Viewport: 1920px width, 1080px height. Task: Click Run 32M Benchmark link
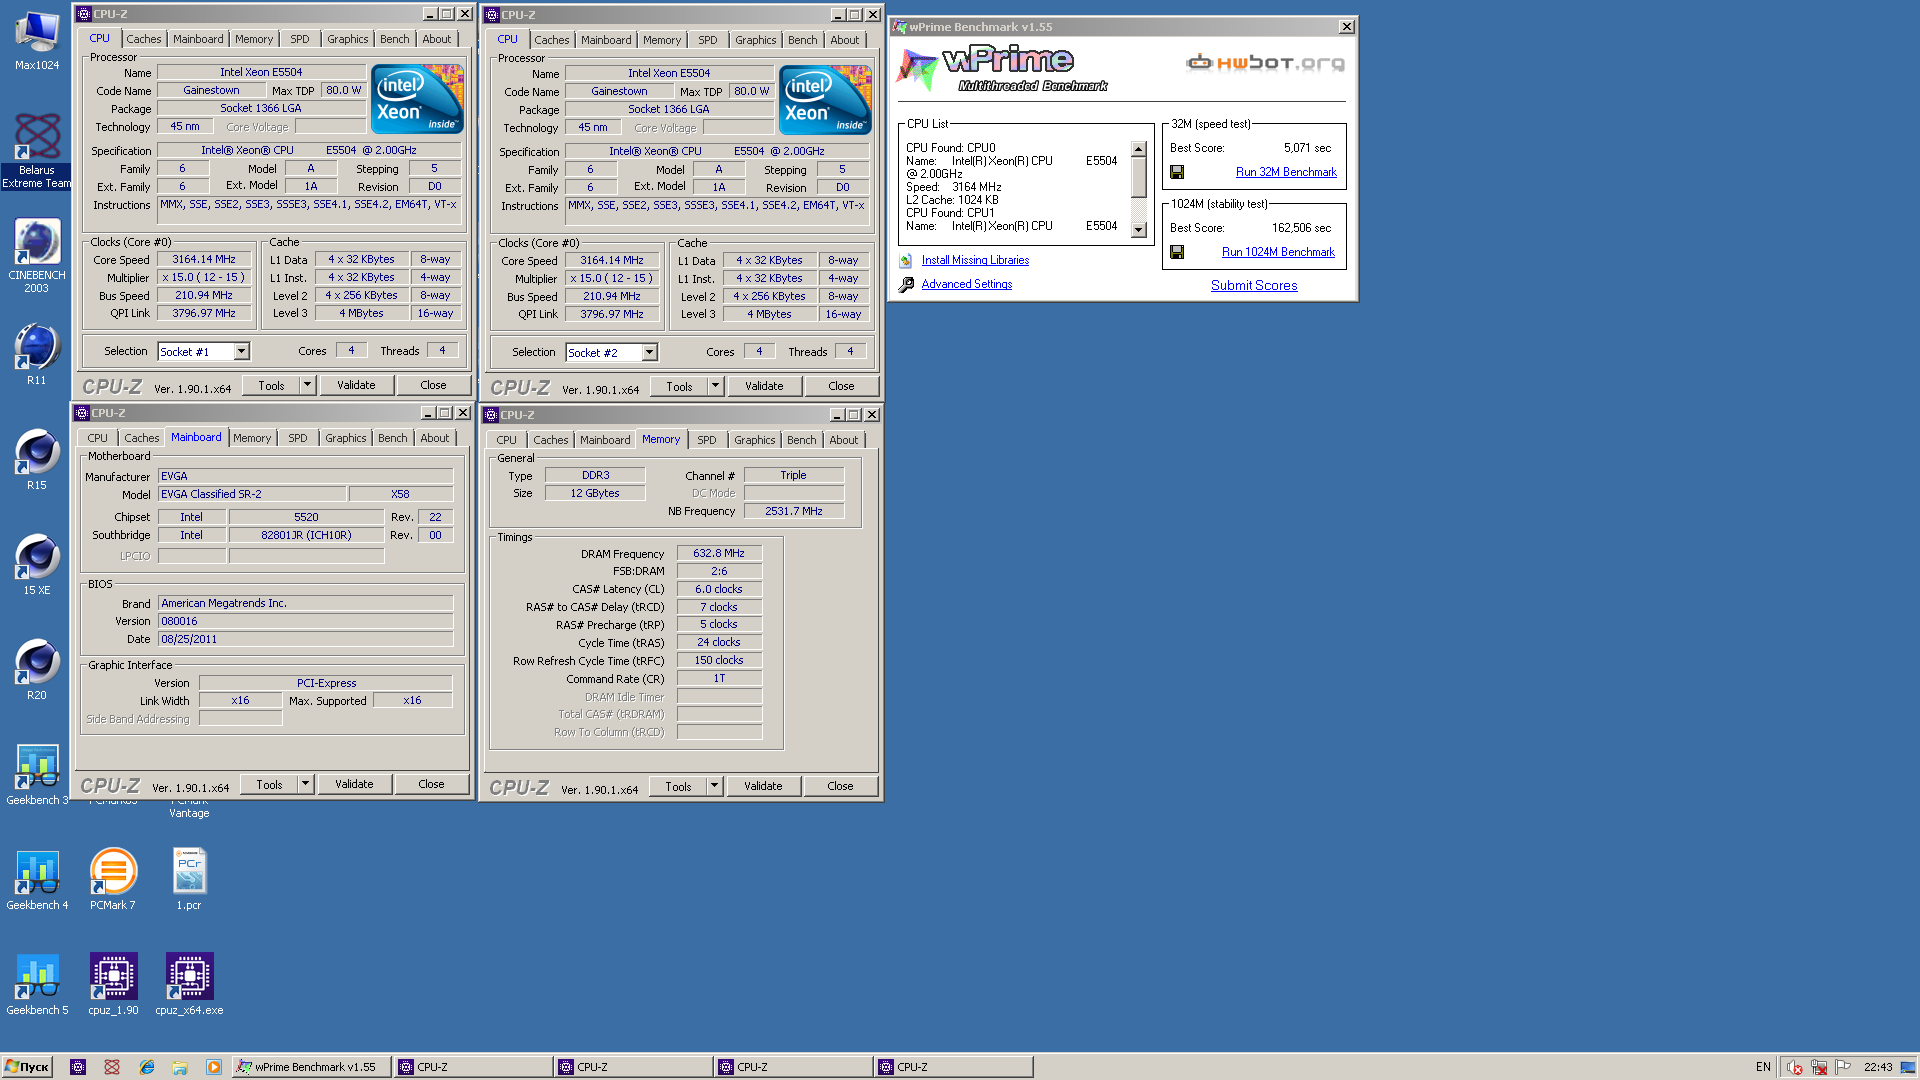tap(1286, 172)
